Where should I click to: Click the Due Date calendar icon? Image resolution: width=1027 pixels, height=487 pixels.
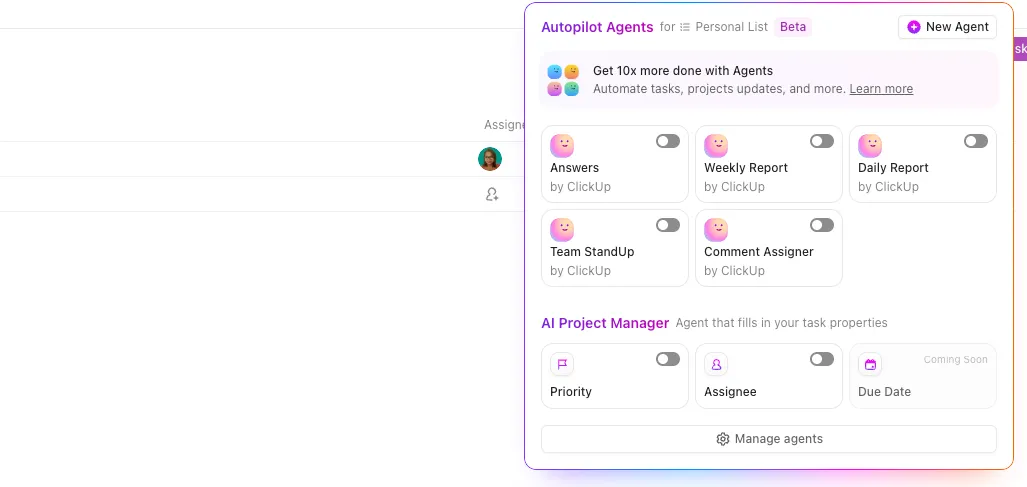[x=870, y=365]
